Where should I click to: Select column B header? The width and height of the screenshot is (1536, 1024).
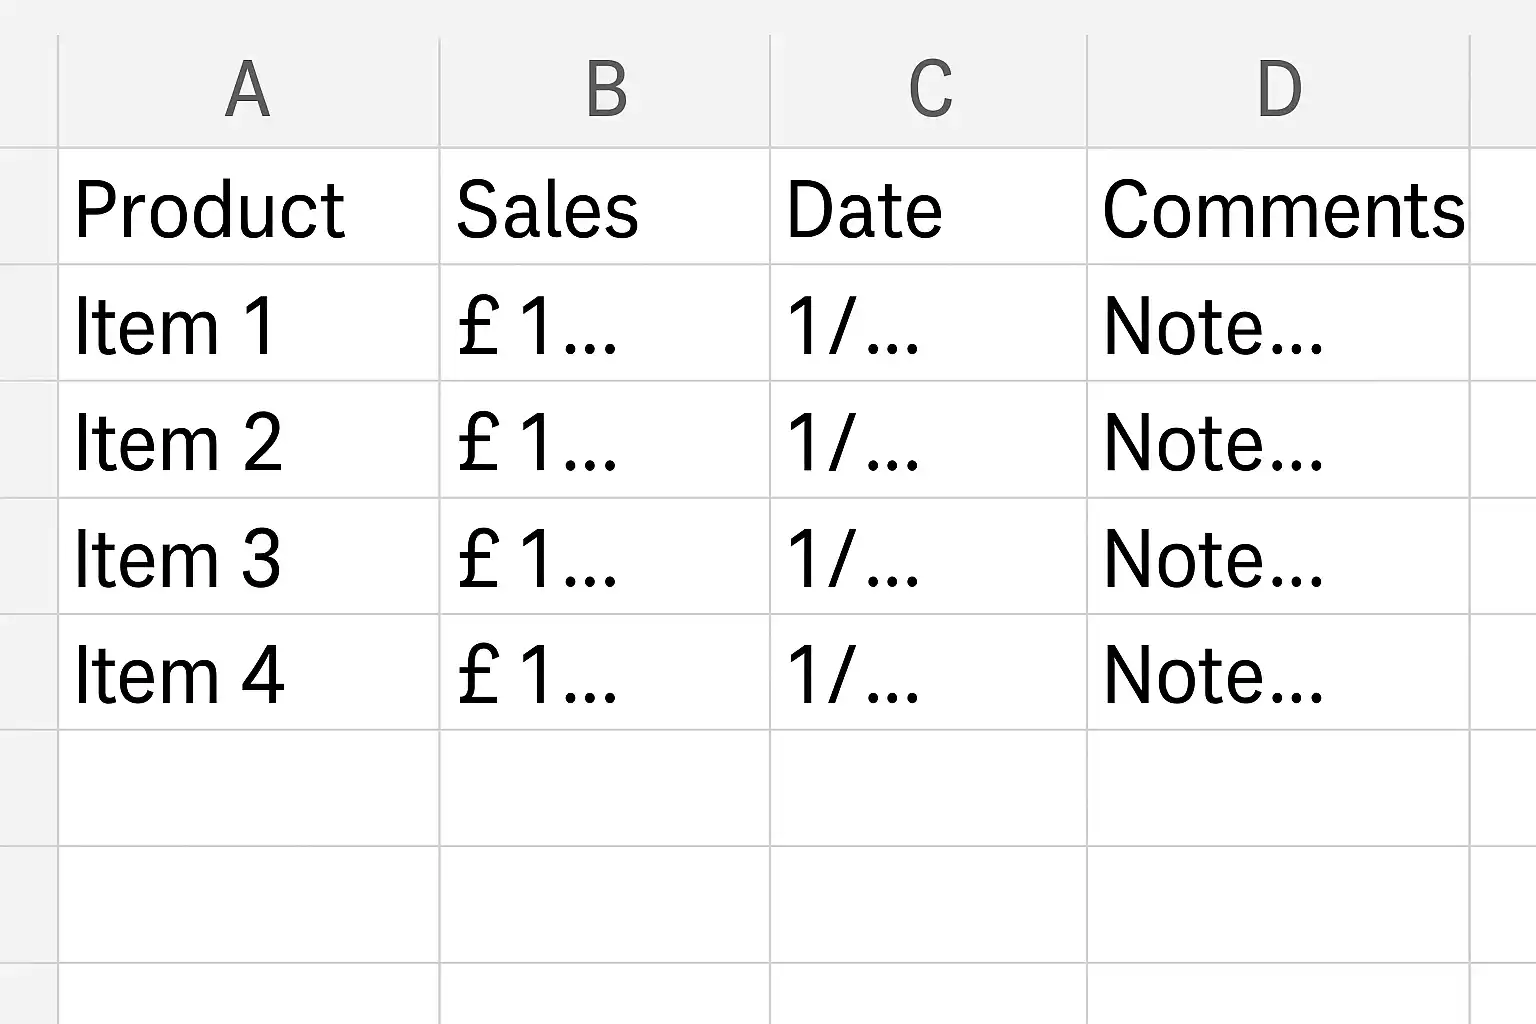pyautogui.click(x=604, y=91)
